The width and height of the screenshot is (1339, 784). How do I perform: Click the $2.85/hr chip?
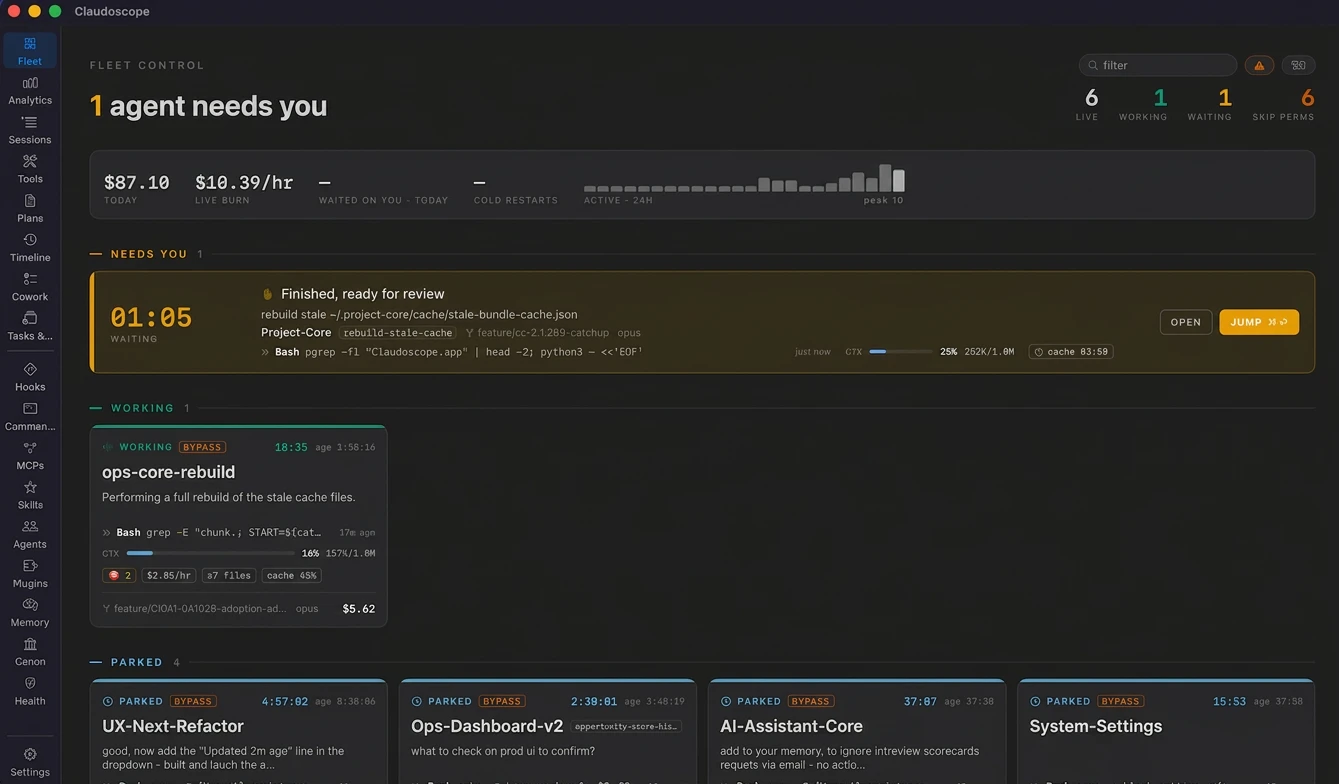coord(168,575)
